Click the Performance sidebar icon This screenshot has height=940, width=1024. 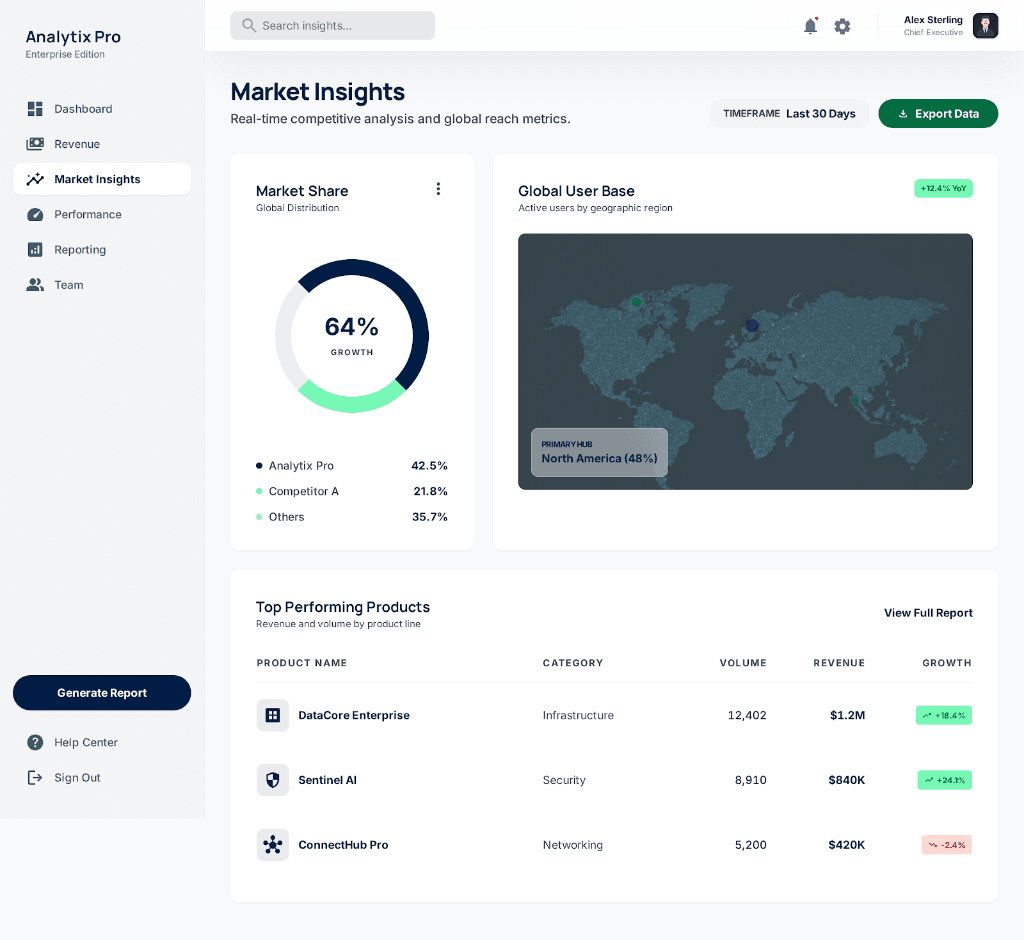(35, 214)
